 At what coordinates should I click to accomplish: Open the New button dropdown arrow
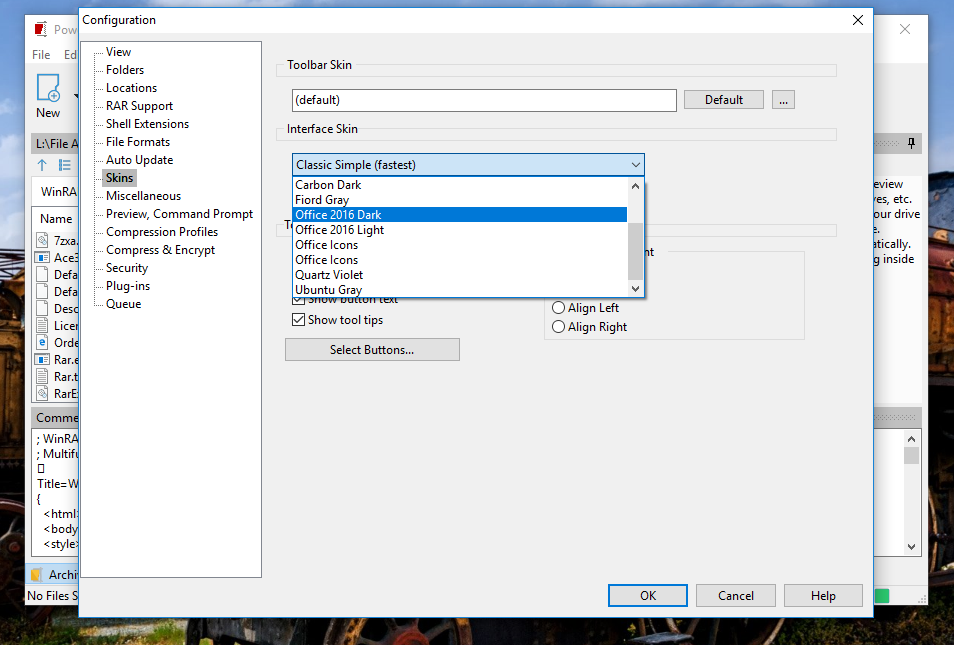76,96
